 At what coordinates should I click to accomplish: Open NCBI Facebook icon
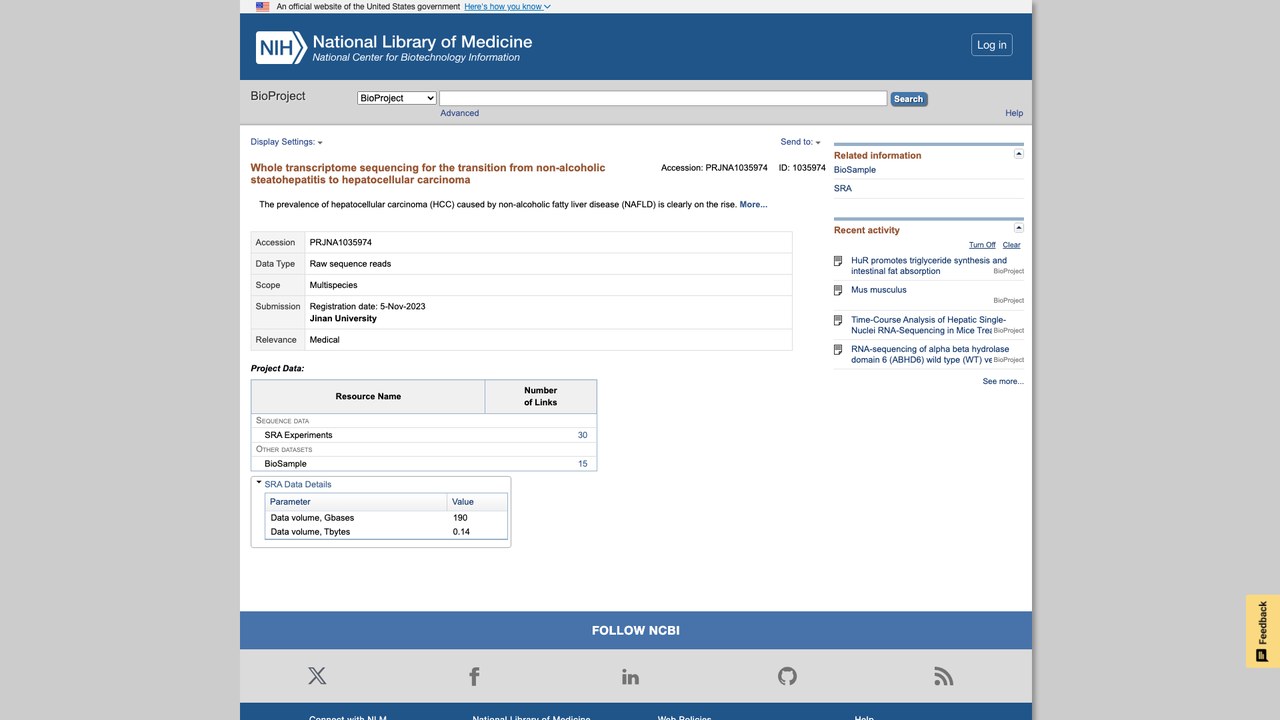tap(474, 676)
